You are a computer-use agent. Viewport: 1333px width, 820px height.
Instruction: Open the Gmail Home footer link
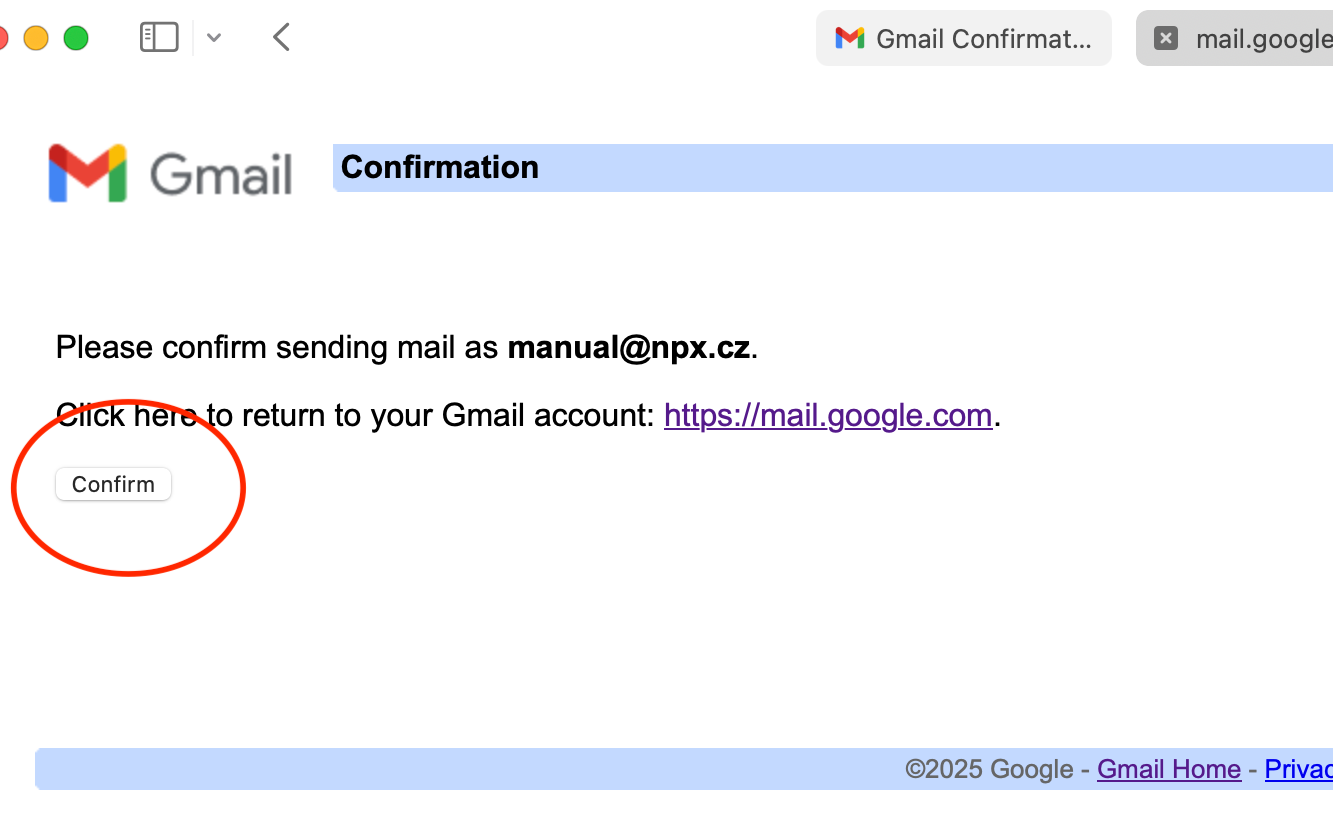(1169, 769)
